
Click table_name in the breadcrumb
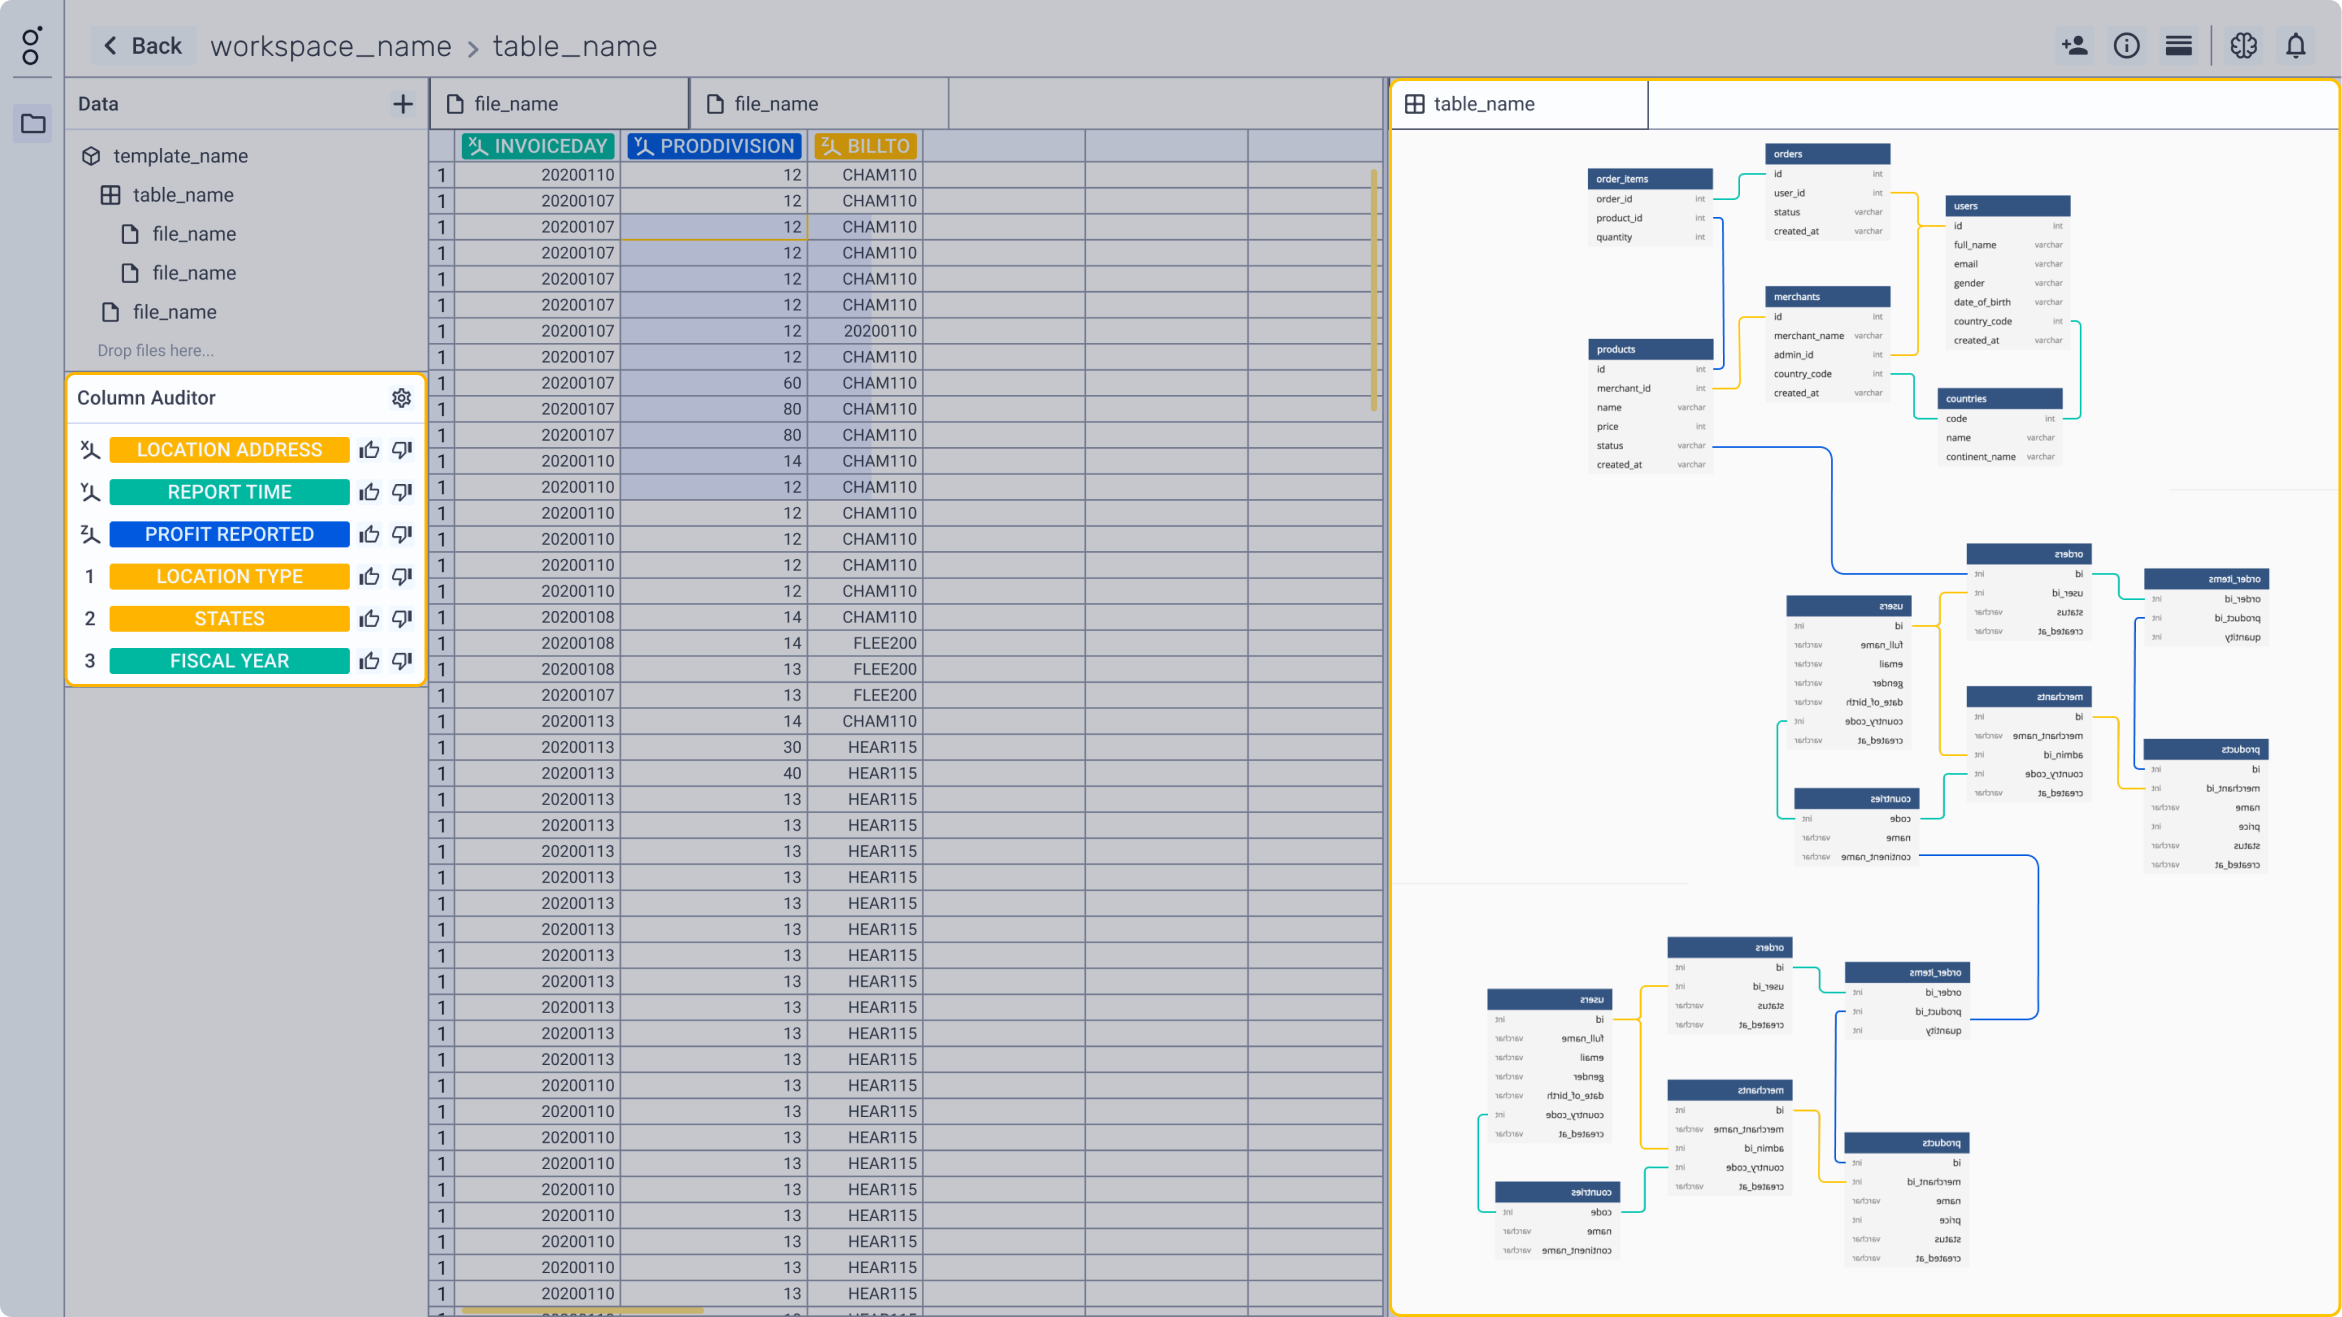[x=575, y=46]
